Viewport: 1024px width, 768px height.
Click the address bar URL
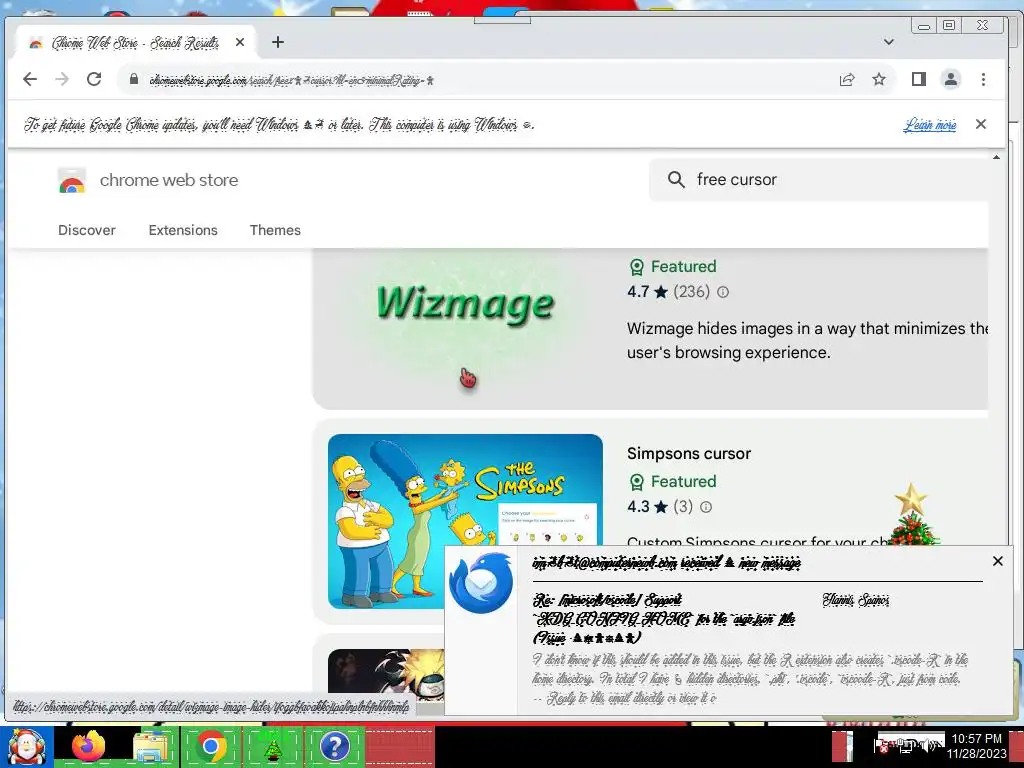point(291,80)
